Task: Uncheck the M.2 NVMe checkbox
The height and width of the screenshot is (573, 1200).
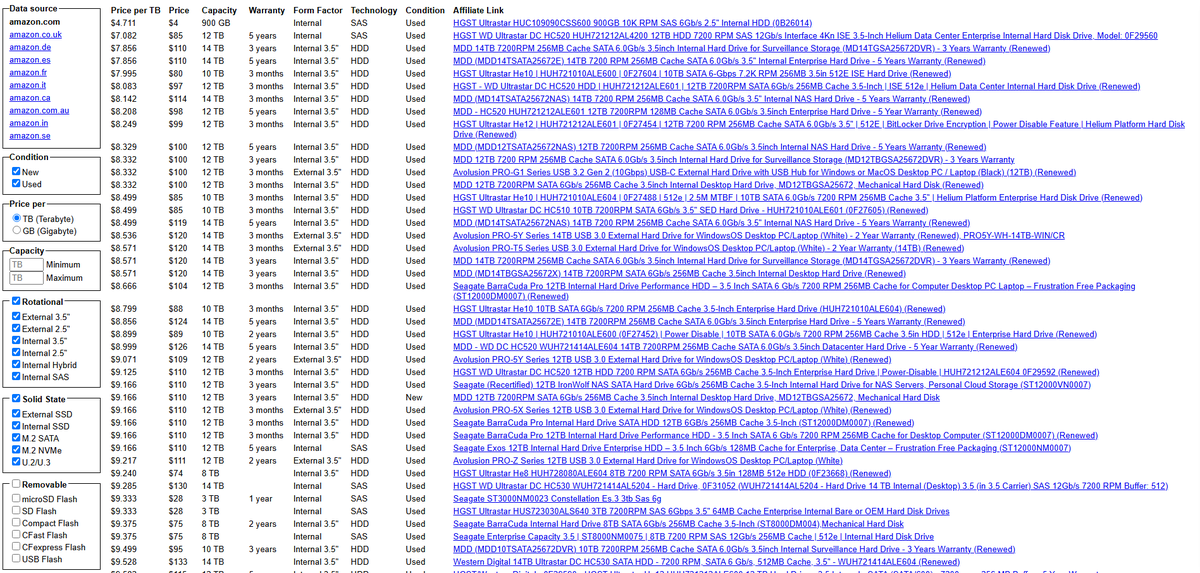Action: coord(16,450)
